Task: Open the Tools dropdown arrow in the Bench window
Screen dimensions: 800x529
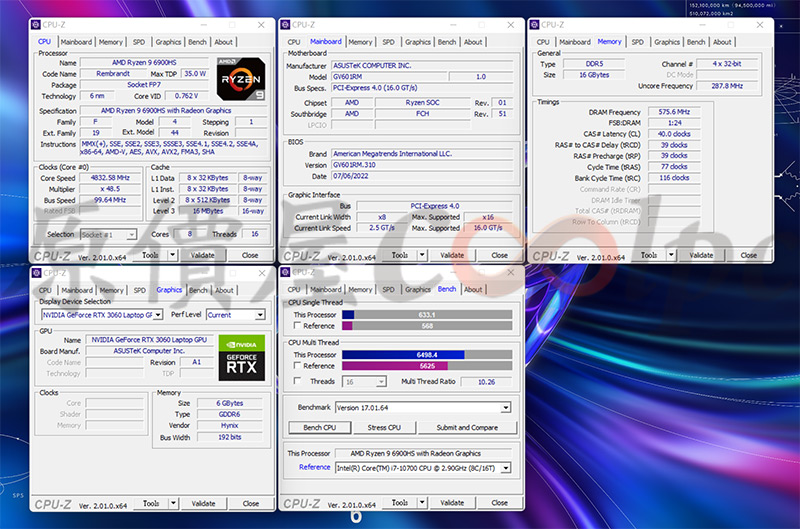Action: click(x=422, y=503)
